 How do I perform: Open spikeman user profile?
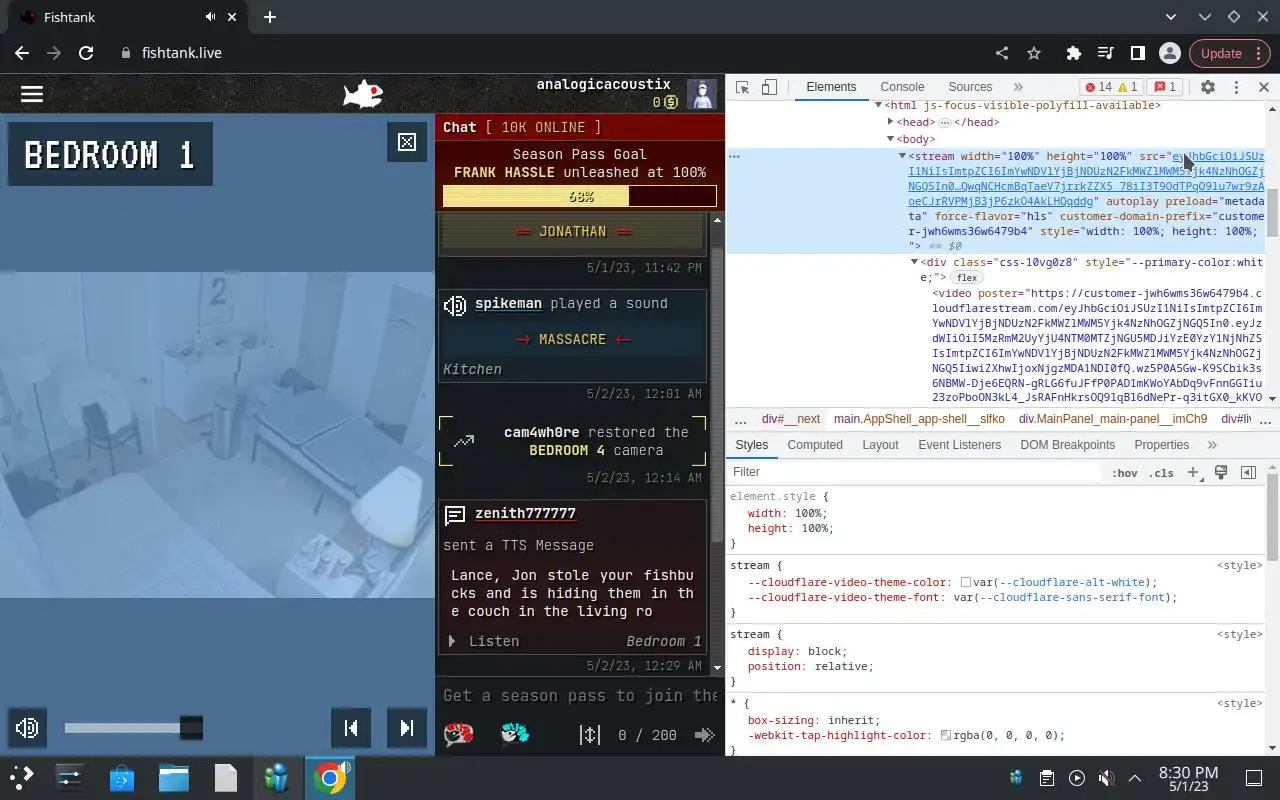point(508,303)
